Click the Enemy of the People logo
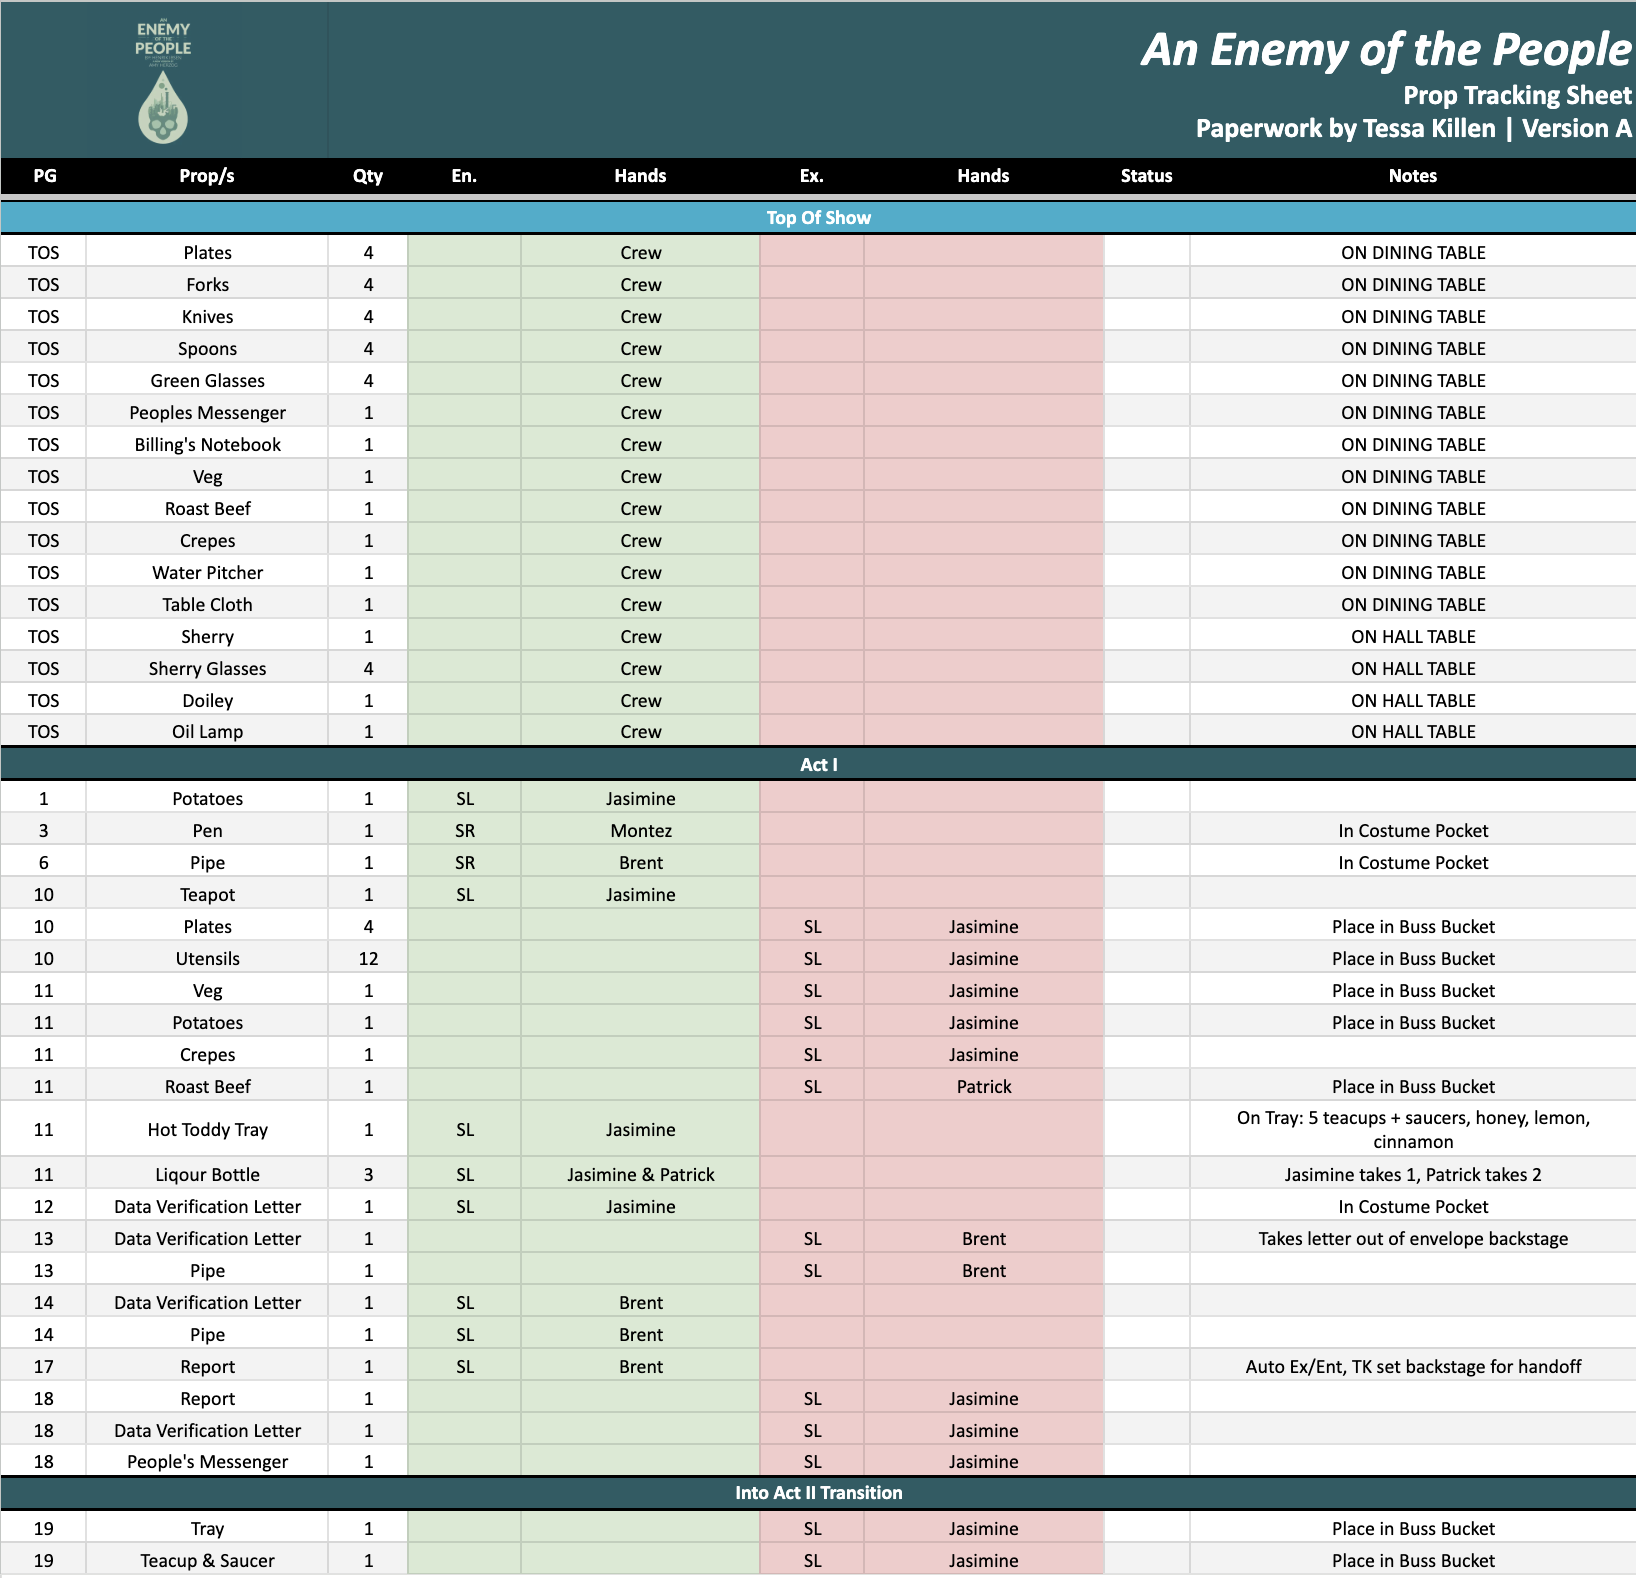The width and height of the screenshot is (1636, 1578). 162,45
